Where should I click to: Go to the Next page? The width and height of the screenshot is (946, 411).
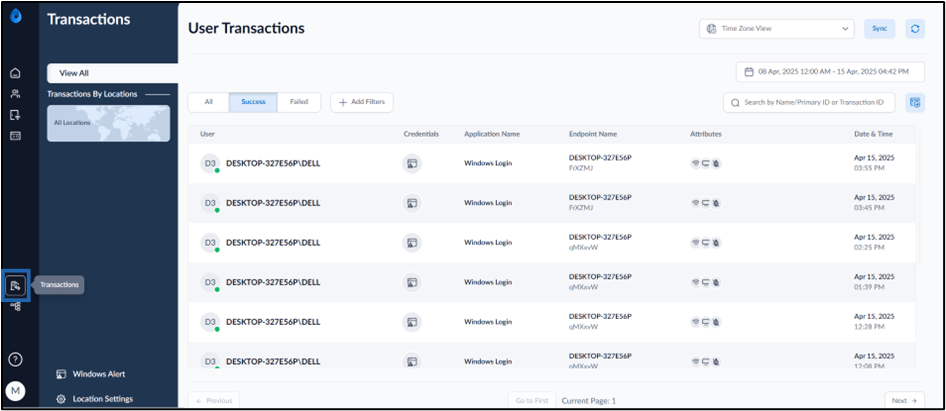pos(904,401)
